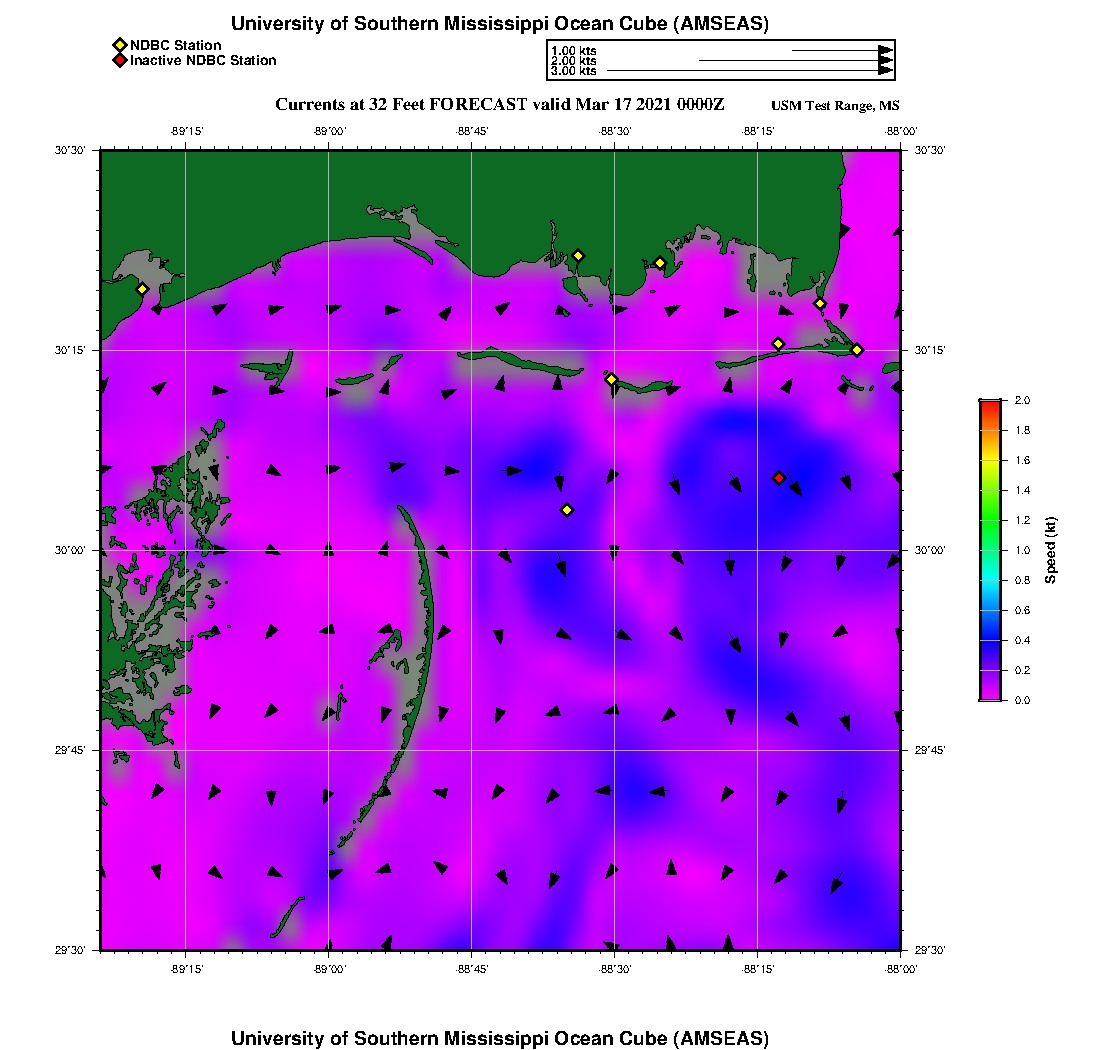Click the 1.00 kts arrow in the scale legend

[x=840, y=50]
